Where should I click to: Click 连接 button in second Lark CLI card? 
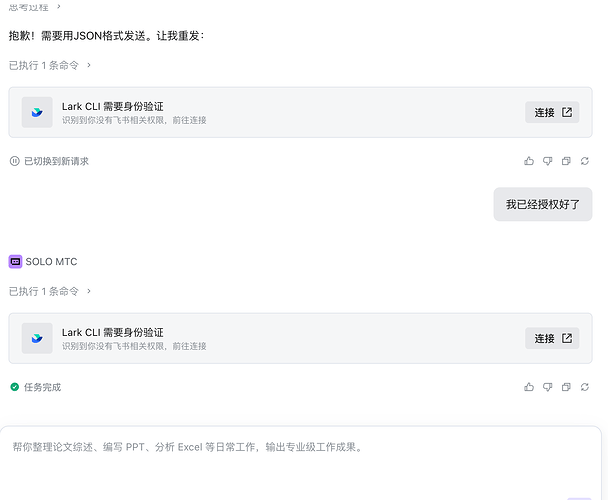(552, 338)
